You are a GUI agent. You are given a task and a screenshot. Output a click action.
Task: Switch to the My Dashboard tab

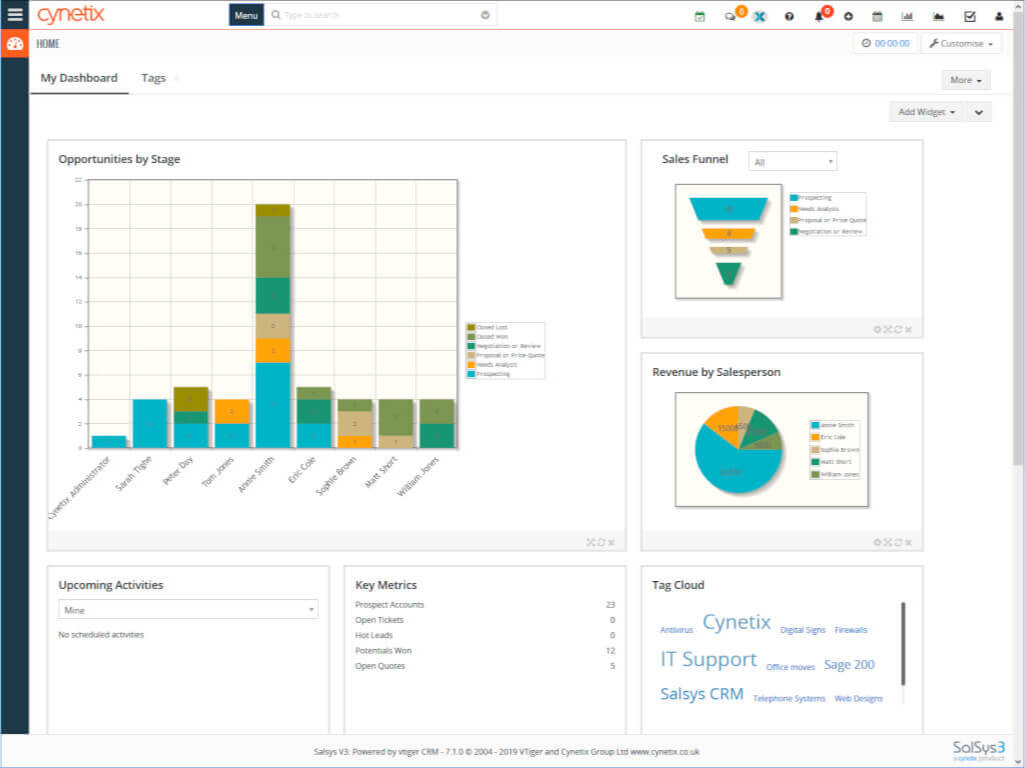coord(79,78)
